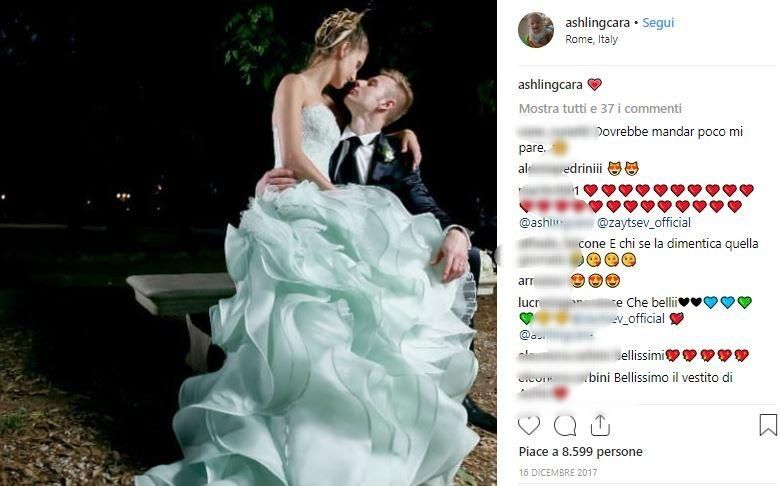The height and width of the screenshot is (486, 780).
Task: Open the first @zaytsev_official mention link
Action: tap(644, 222)
